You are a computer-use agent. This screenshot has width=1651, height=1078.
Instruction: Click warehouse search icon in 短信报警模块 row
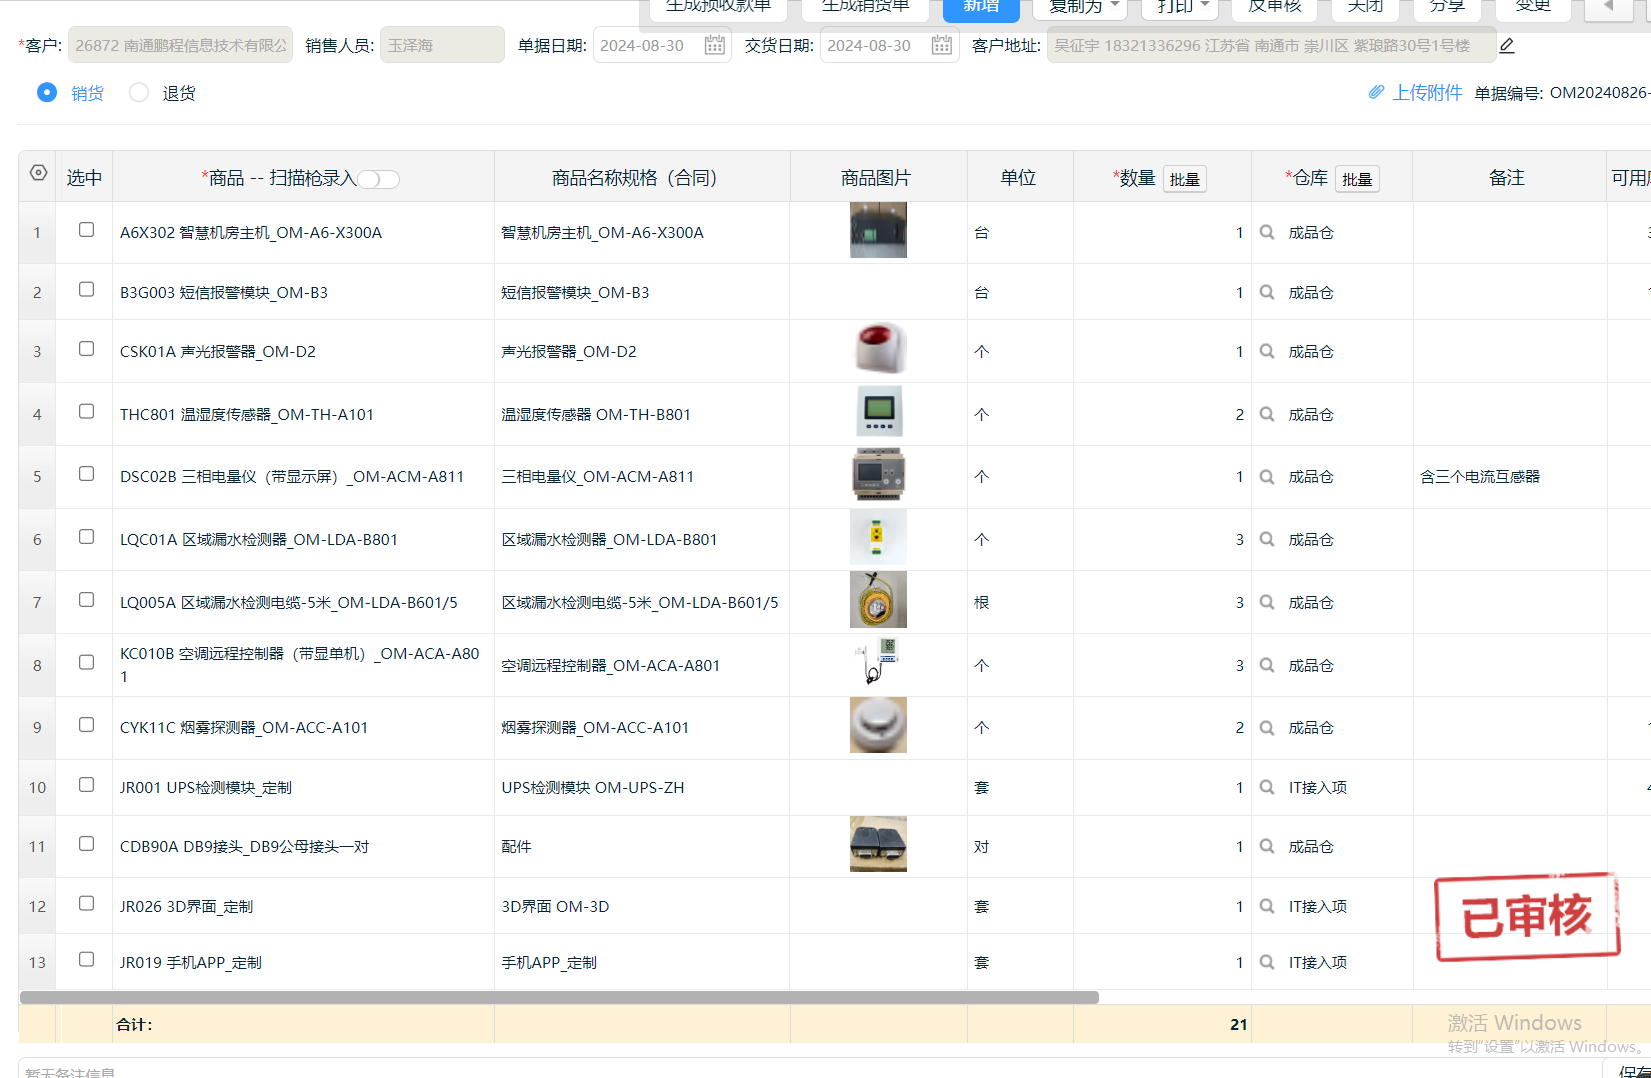1267,292
